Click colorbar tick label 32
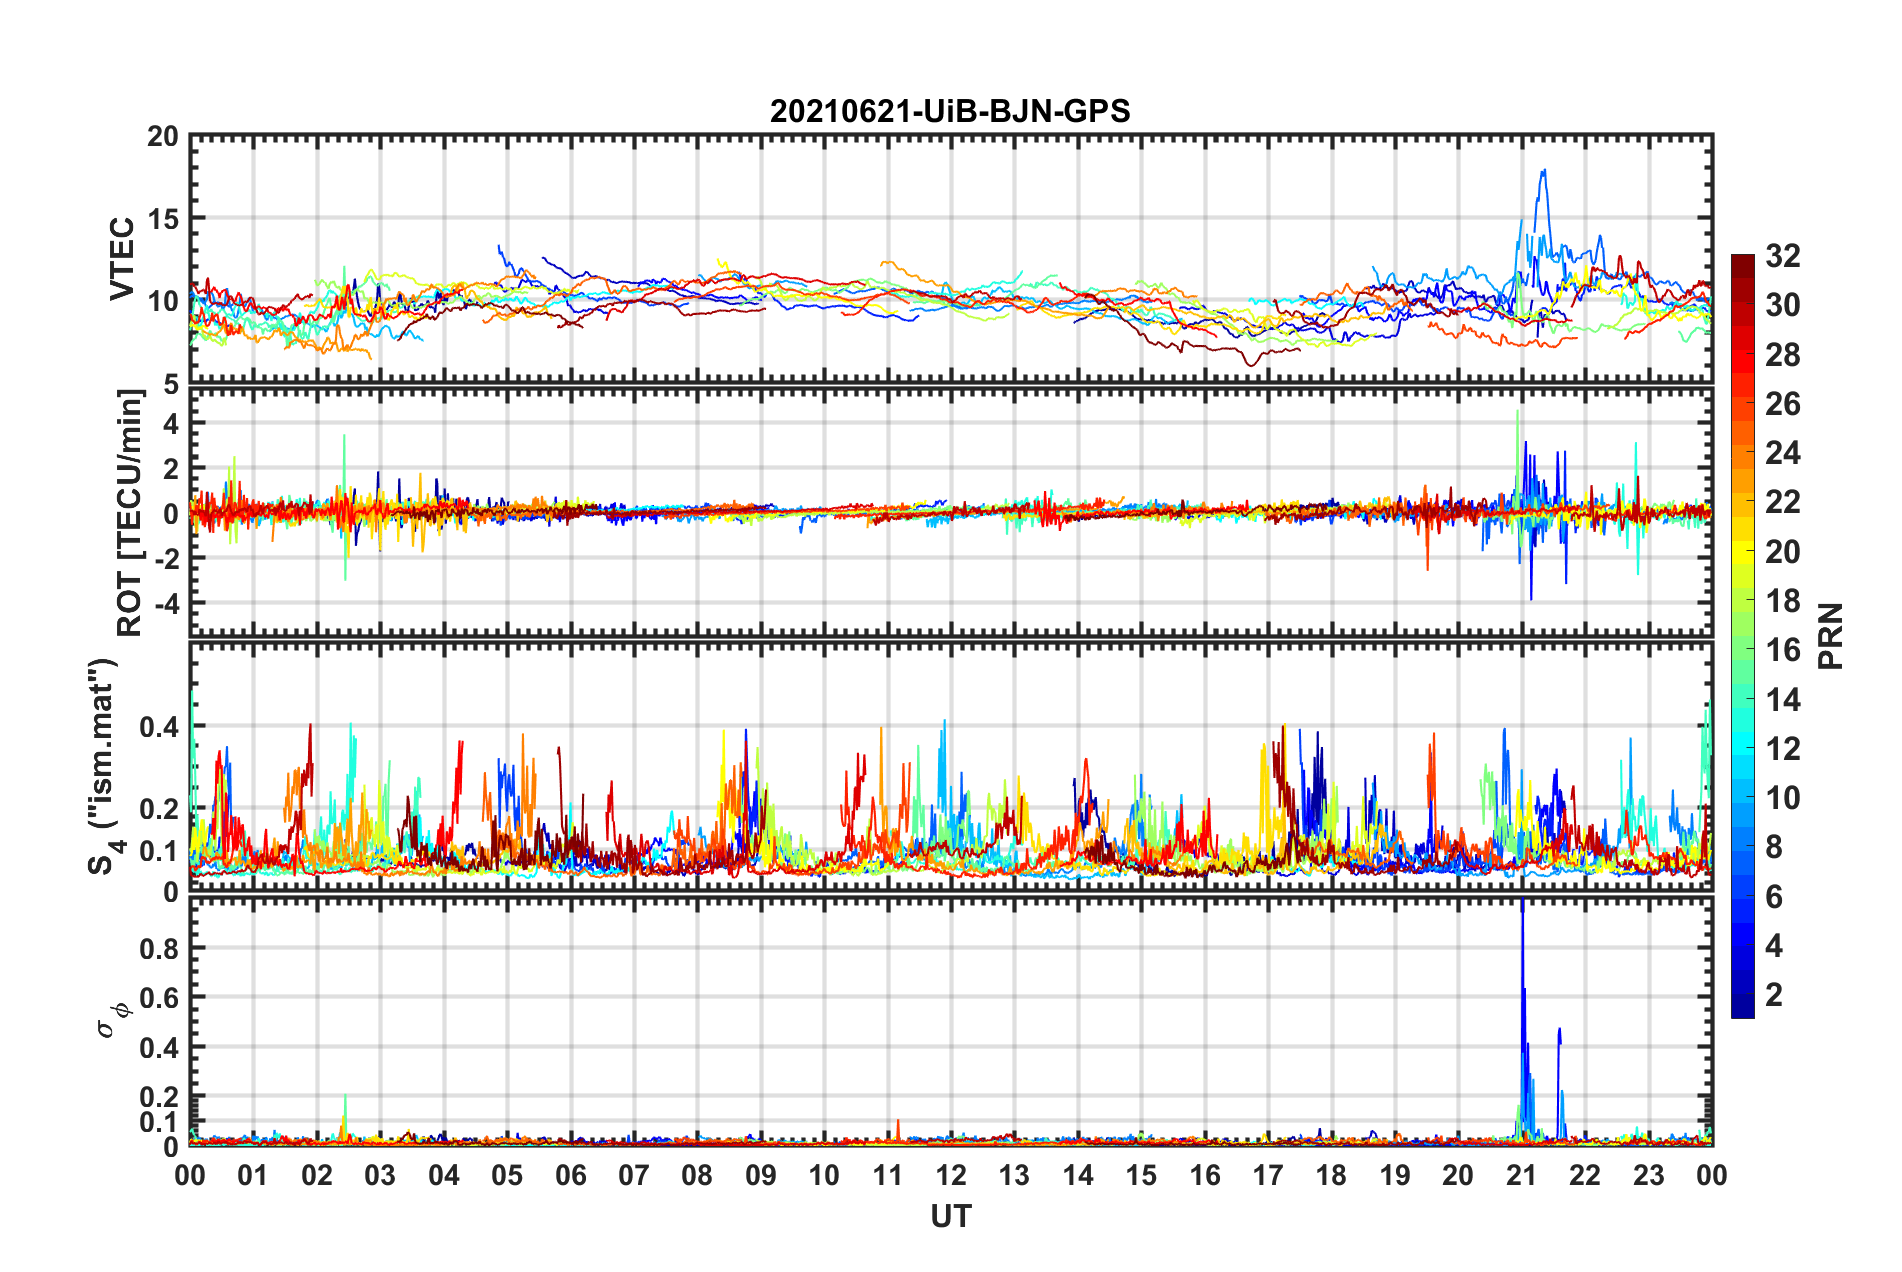This screenshot has width=1902, height=1272. click(x=1782, y=256)
